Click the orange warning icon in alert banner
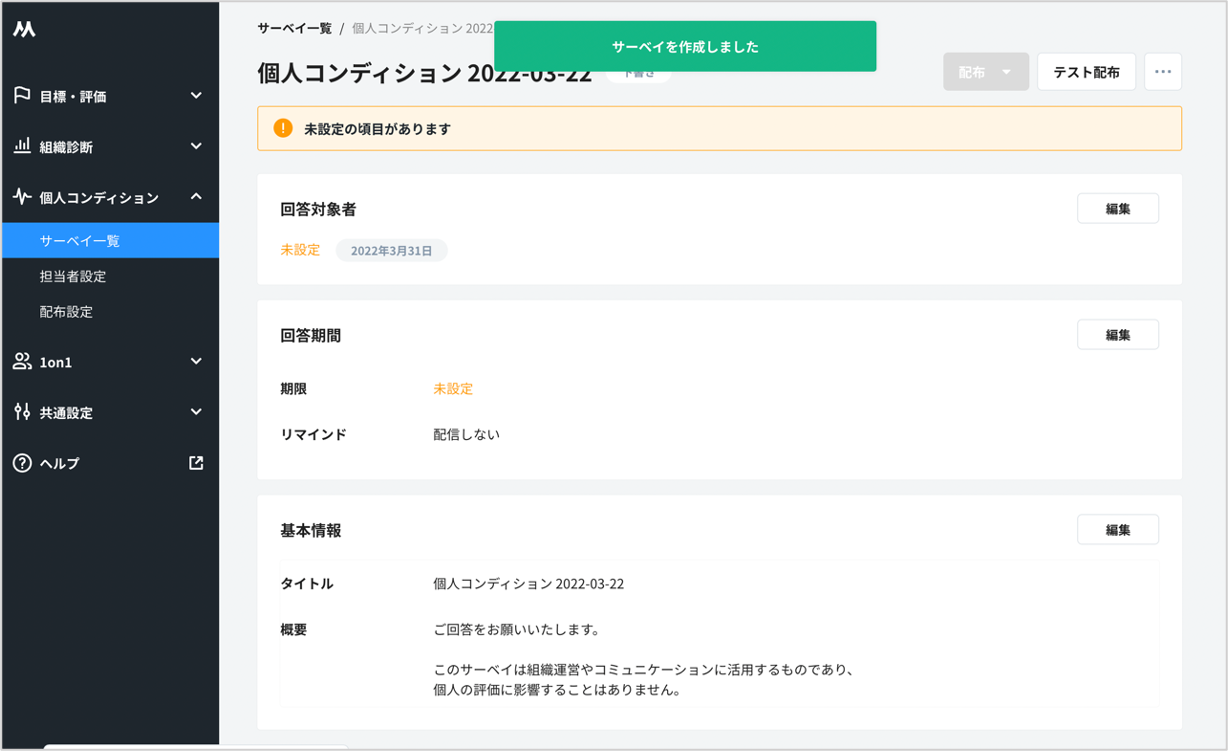Viewport: 1228px width, 752px height. pyautogui.click(x=283, y=129)
